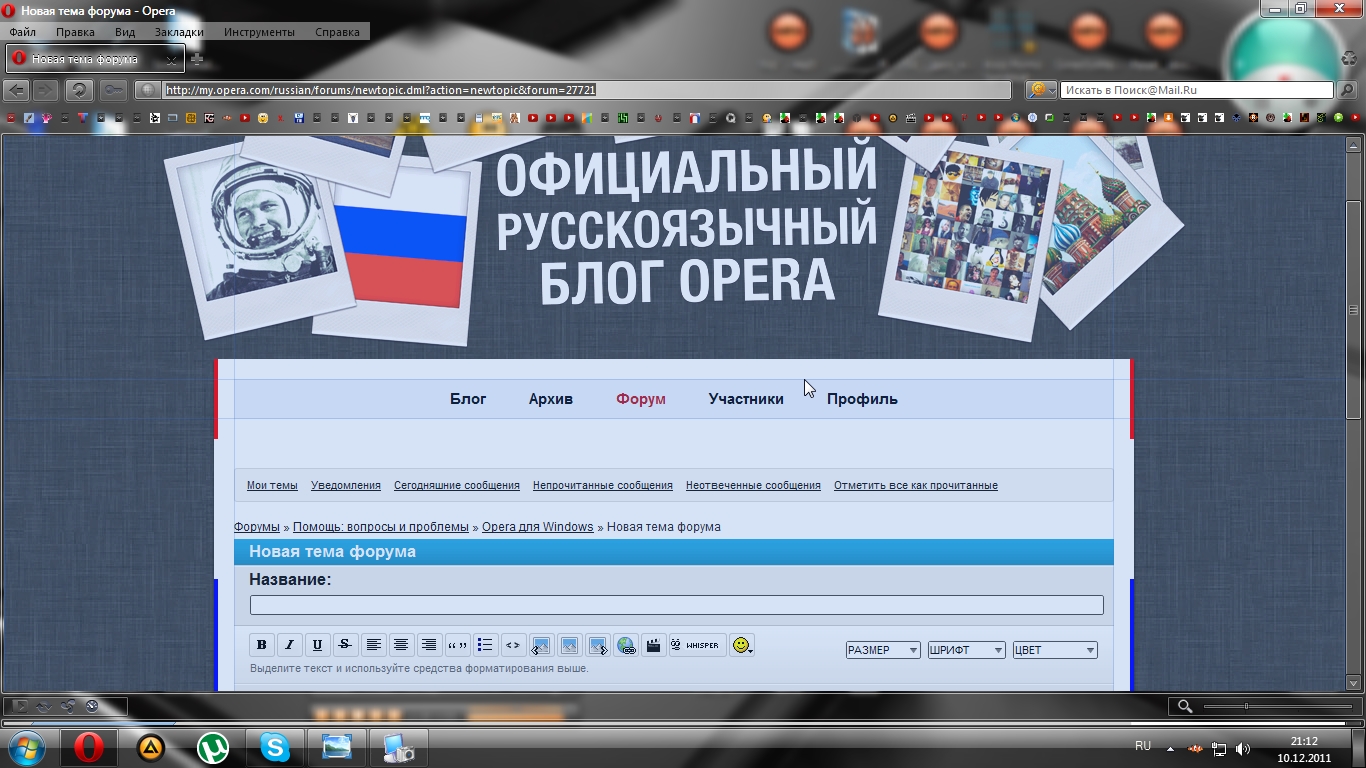The height and width of the screenshot is (768, 1366).
Task: Go back with the browser back arrow
Action: pos(16,90)
